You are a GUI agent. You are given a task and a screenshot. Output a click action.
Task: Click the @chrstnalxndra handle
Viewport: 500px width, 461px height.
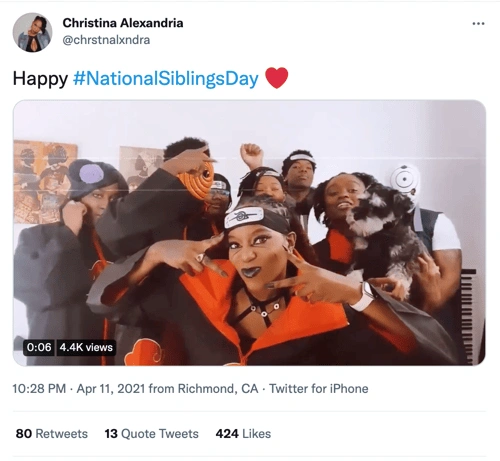click(106, 40)
